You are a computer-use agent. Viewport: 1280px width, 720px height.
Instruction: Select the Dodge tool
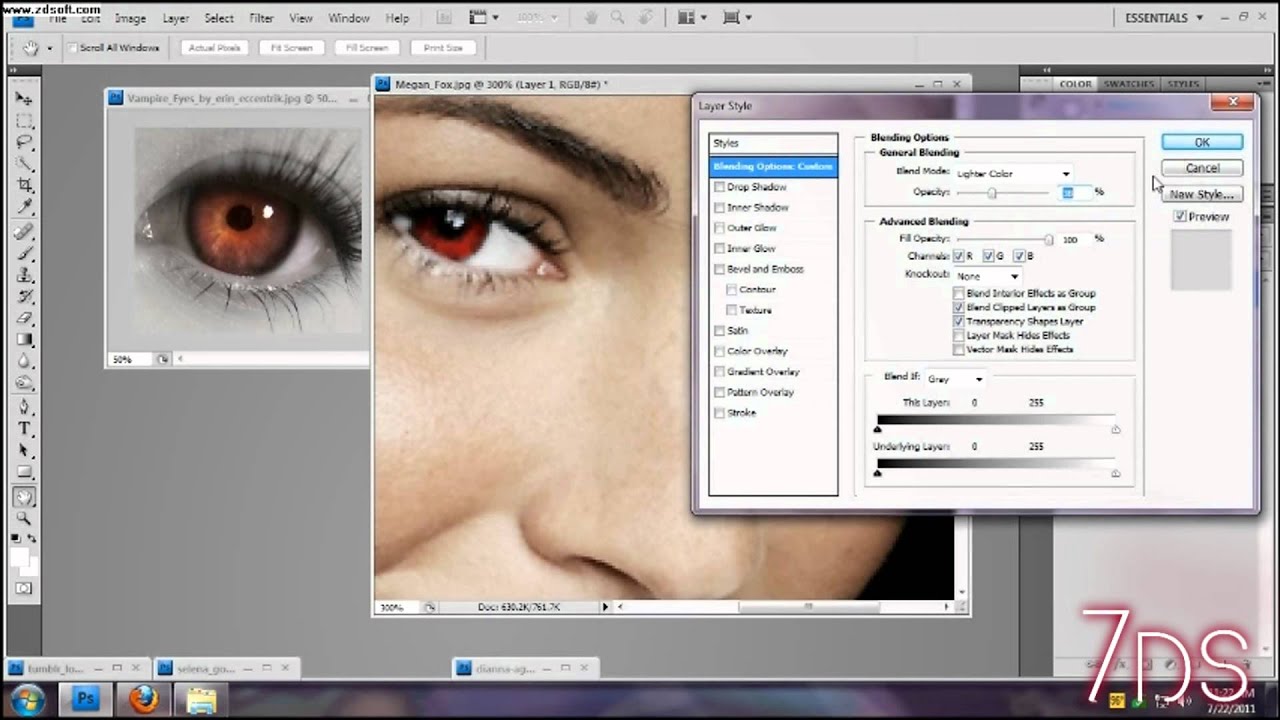pos(24,384)
